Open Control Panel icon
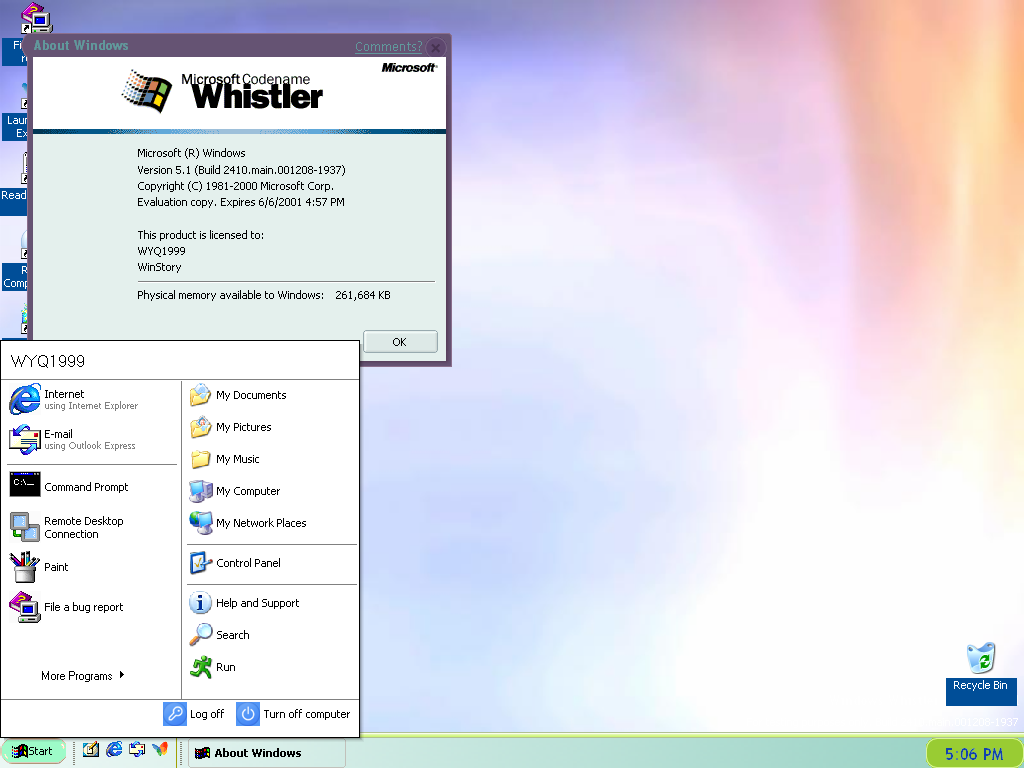1024x768 pixels. [200, 562]
